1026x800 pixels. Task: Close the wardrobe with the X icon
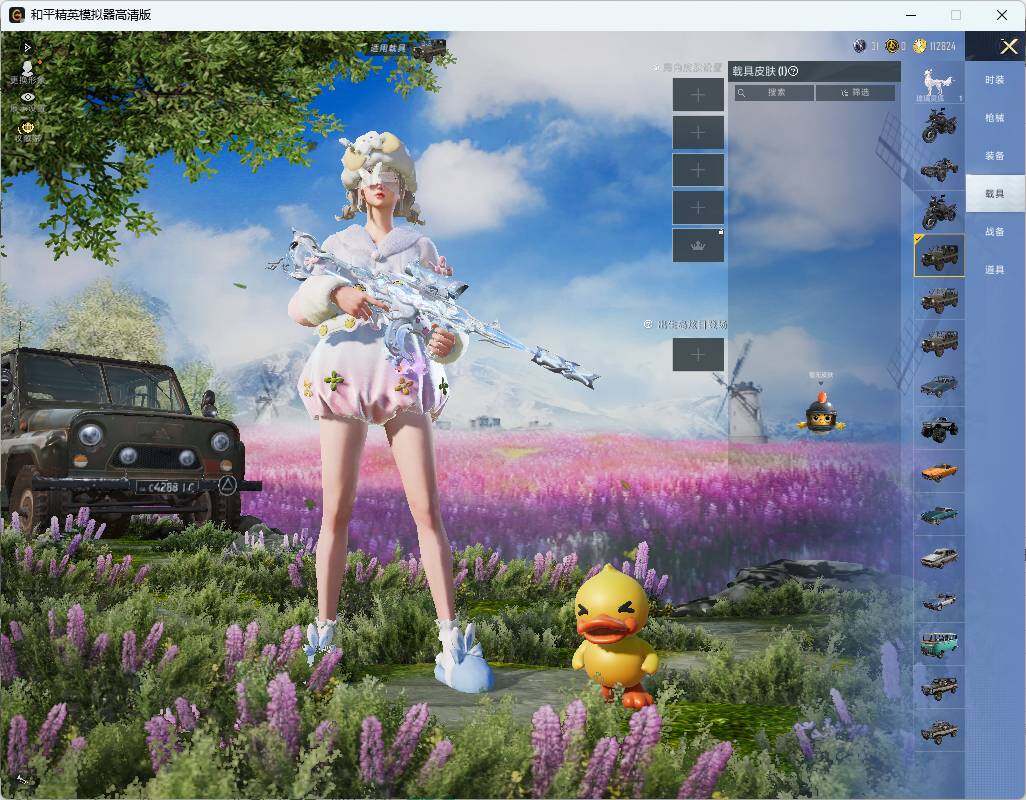[x=1008, y=46]
